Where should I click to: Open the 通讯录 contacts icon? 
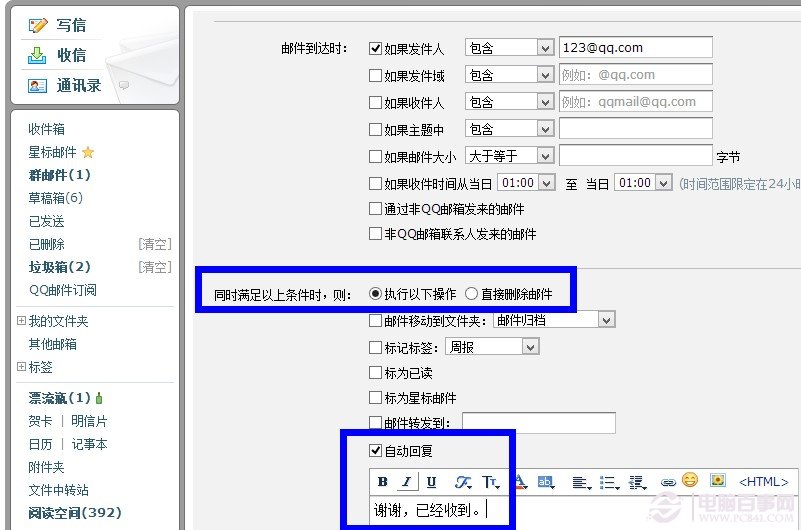pyautogui.click(x=37, y=85)
